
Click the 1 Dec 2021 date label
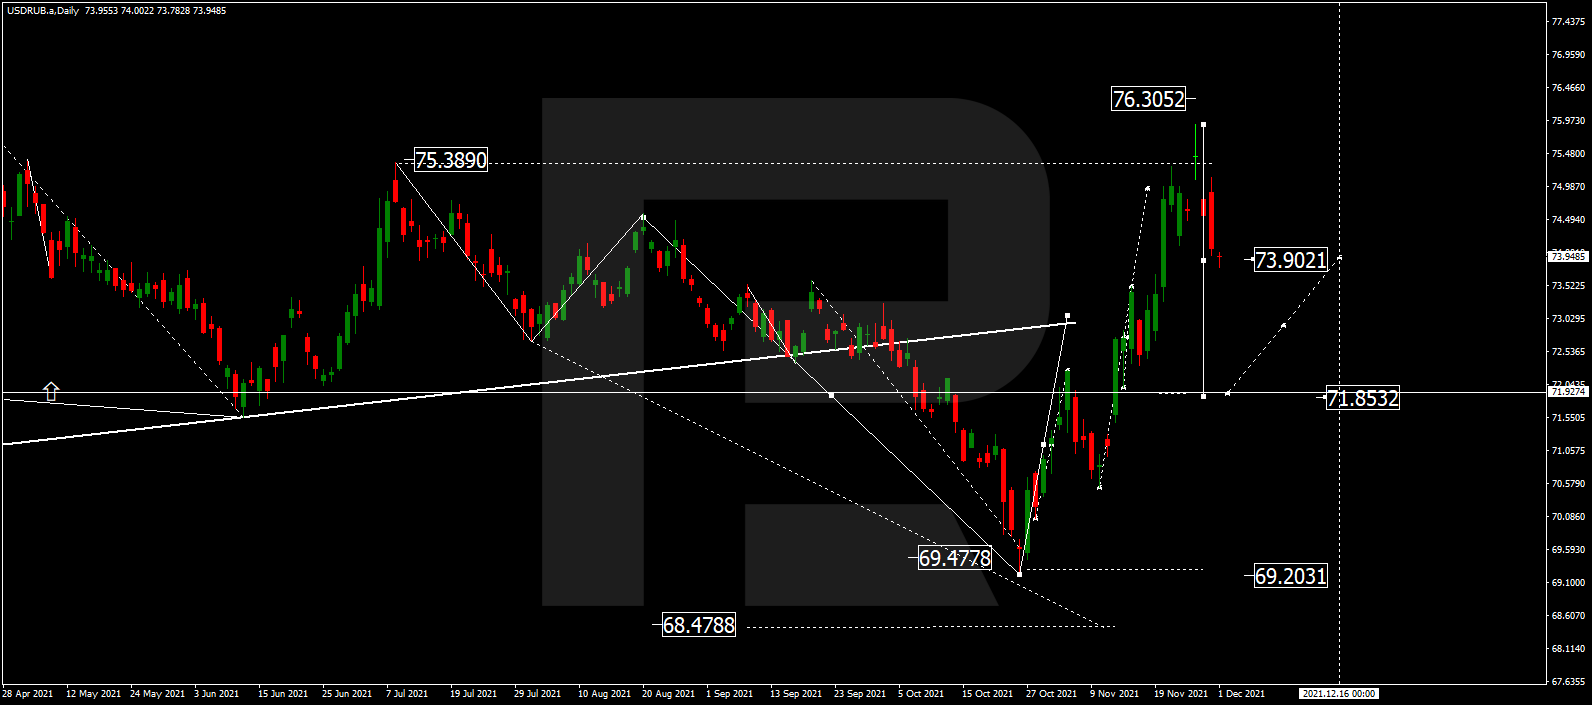pos(1241,693)
